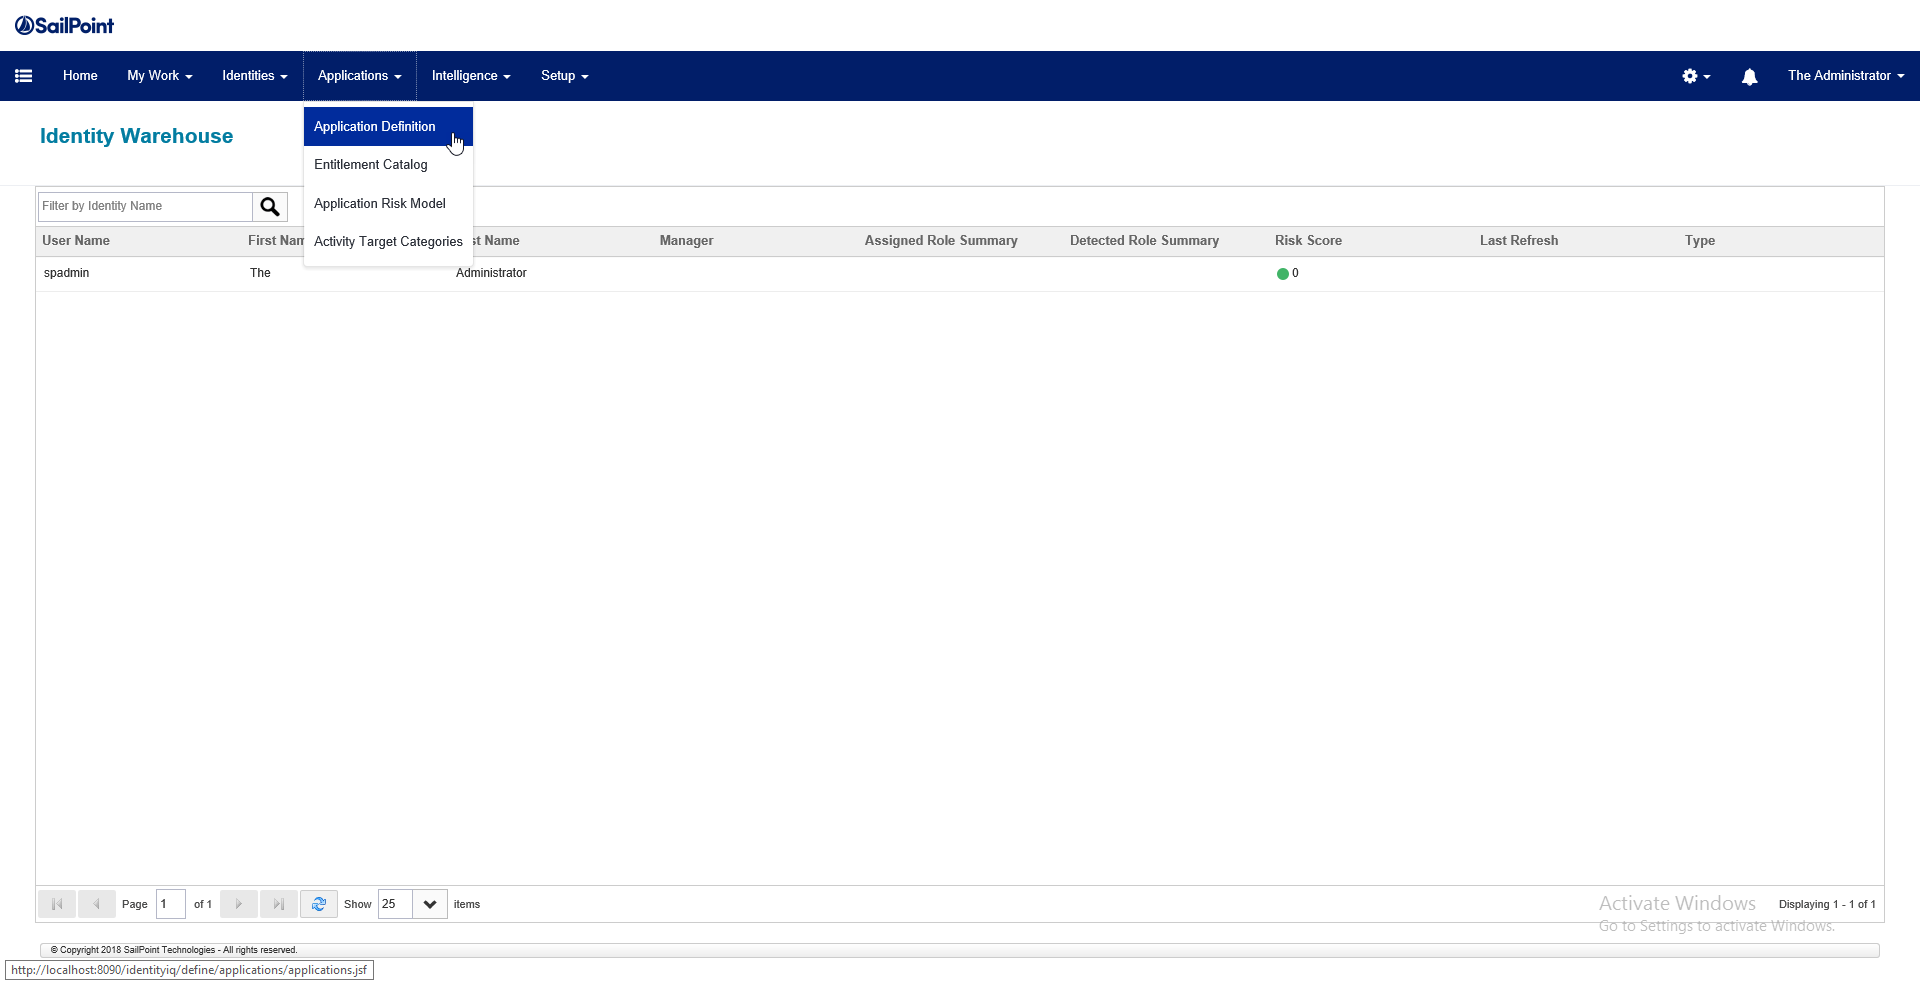This screenshot has height=985, width=1920.
Task: Select Entitlement Catalog from Applications menu
Action: (370, 164)
